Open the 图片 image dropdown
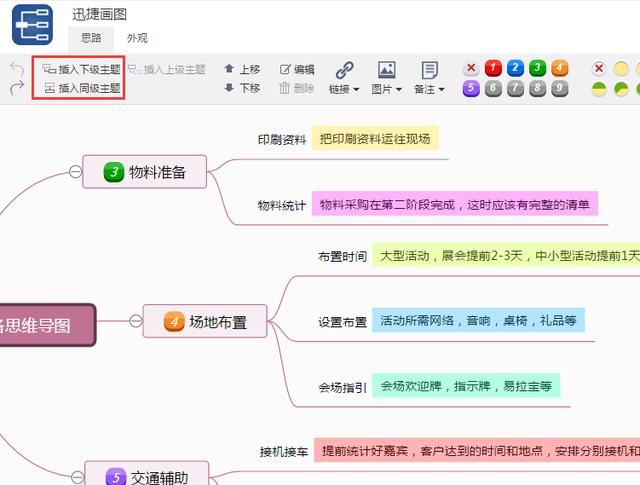The width and height of the screenshot is (640, 485). 386,79
